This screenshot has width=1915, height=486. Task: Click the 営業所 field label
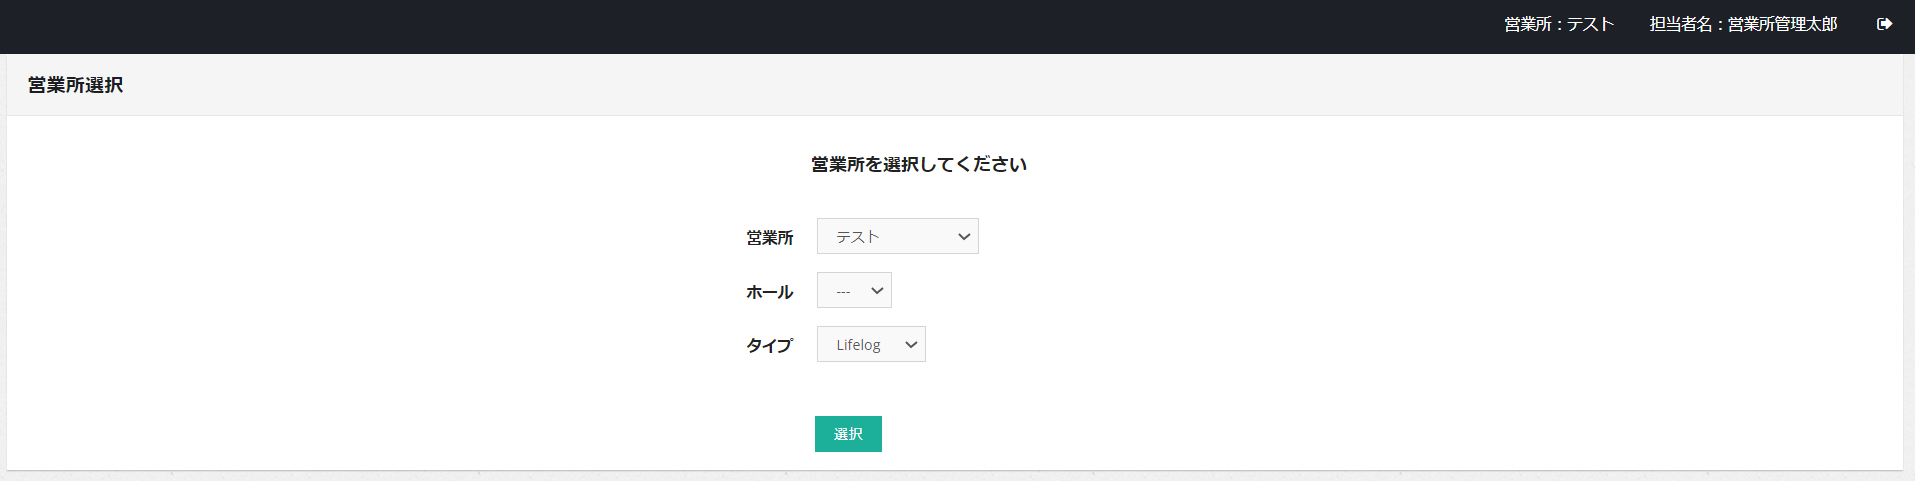[x=769, y=238]
